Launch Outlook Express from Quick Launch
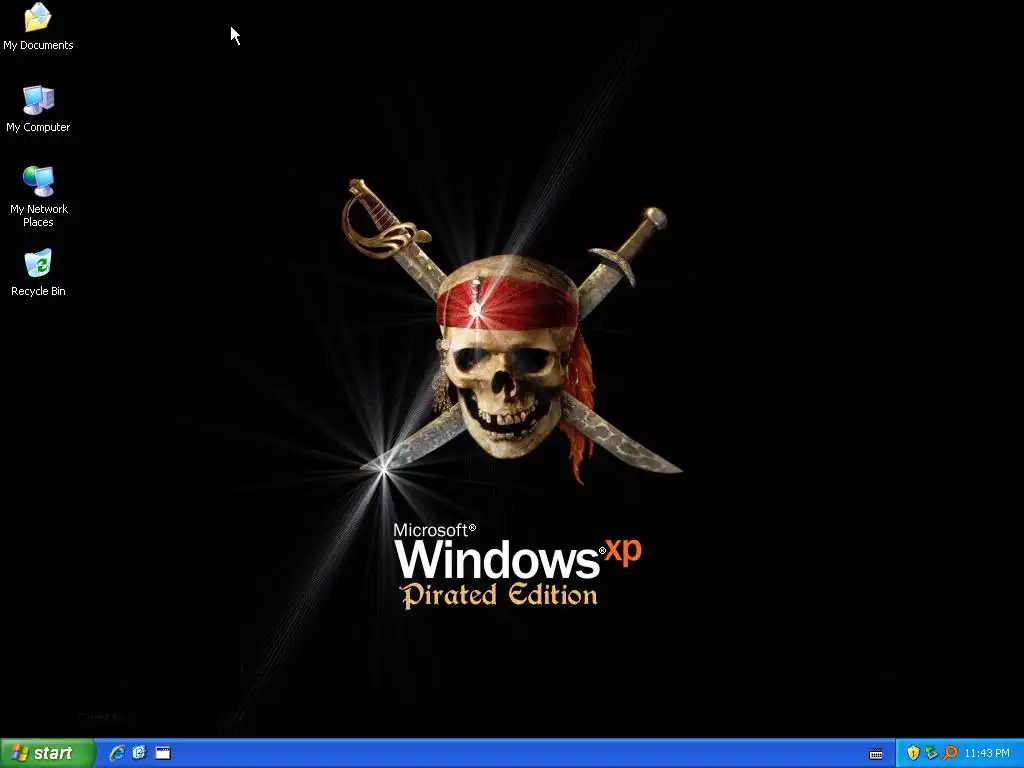The image size is (1024, 768). (x=139, y=753)
